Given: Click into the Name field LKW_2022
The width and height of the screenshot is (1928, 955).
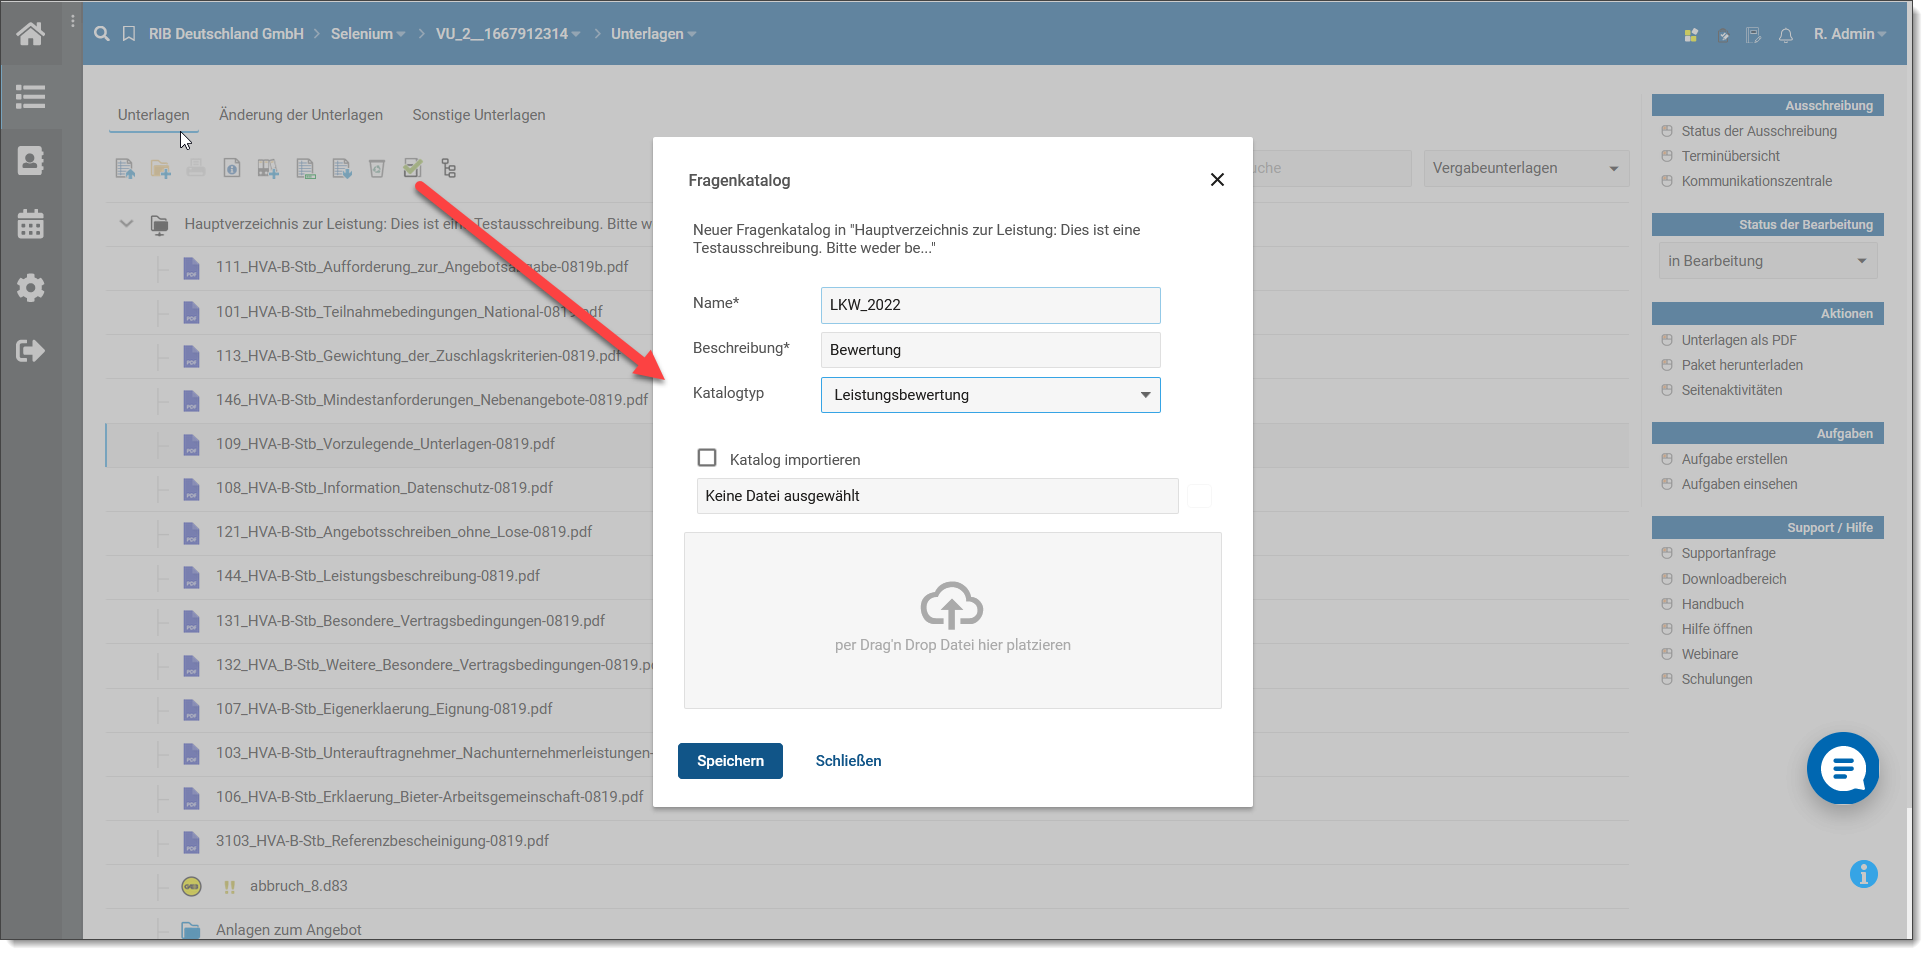Looking at the screenshot, I should tap(991, 305).
